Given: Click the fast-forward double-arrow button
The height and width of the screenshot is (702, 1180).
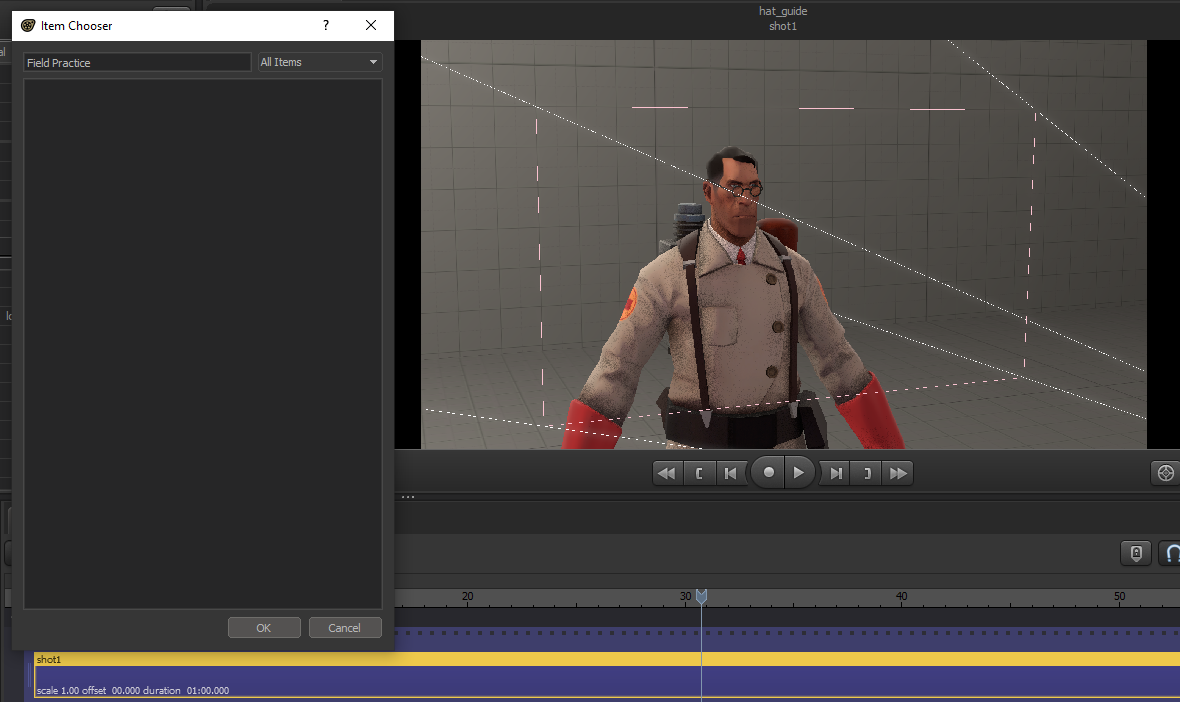Looking at the screenshot, I should click(898, 473).
